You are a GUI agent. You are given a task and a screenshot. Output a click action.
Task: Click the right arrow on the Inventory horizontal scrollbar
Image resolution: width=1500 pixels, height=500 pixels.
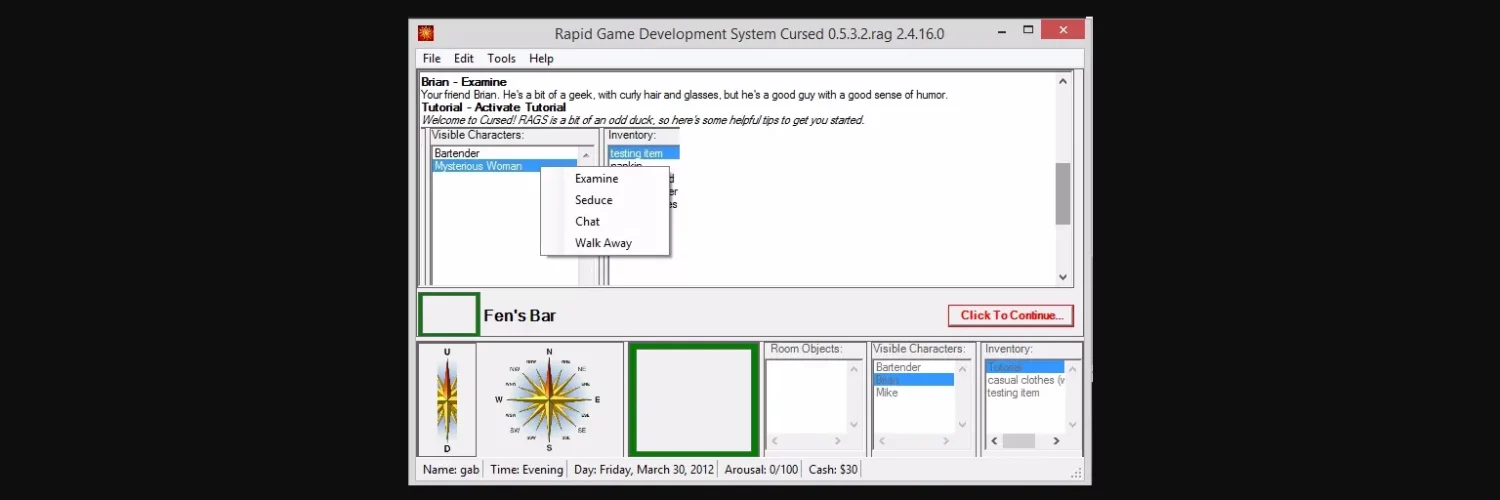click(1057, 441)
